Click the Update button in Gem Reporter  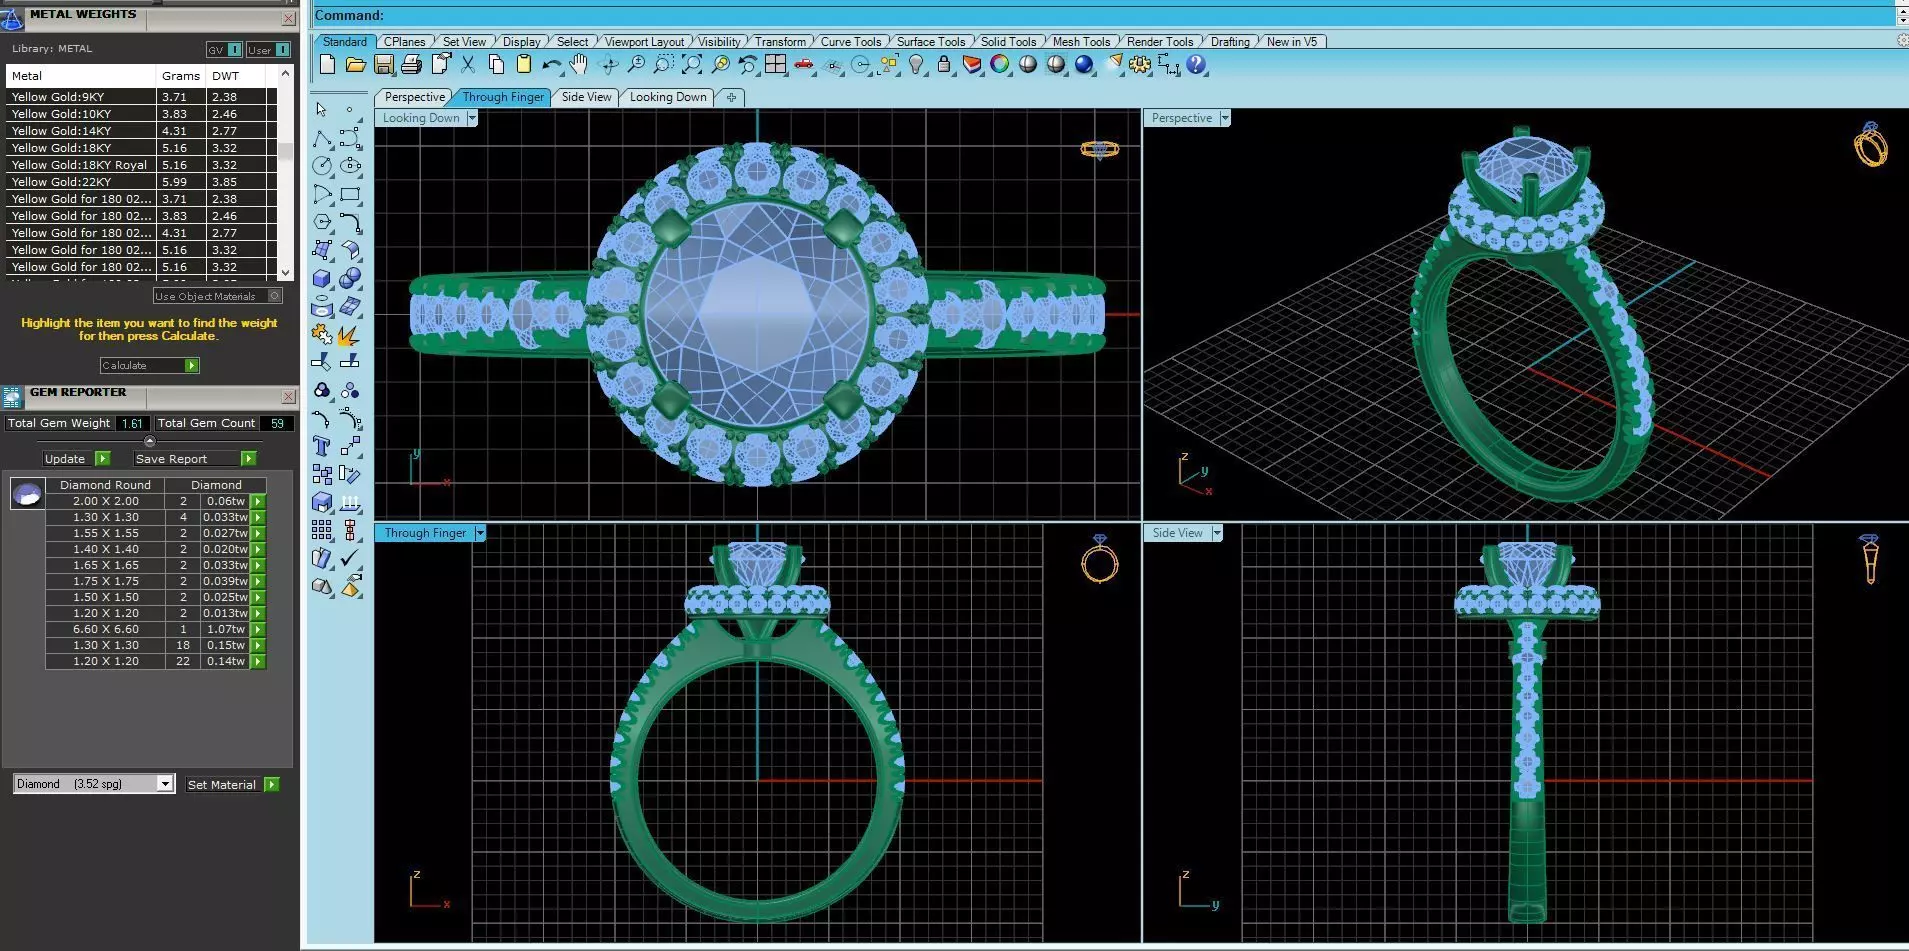(x=76, y=458)
